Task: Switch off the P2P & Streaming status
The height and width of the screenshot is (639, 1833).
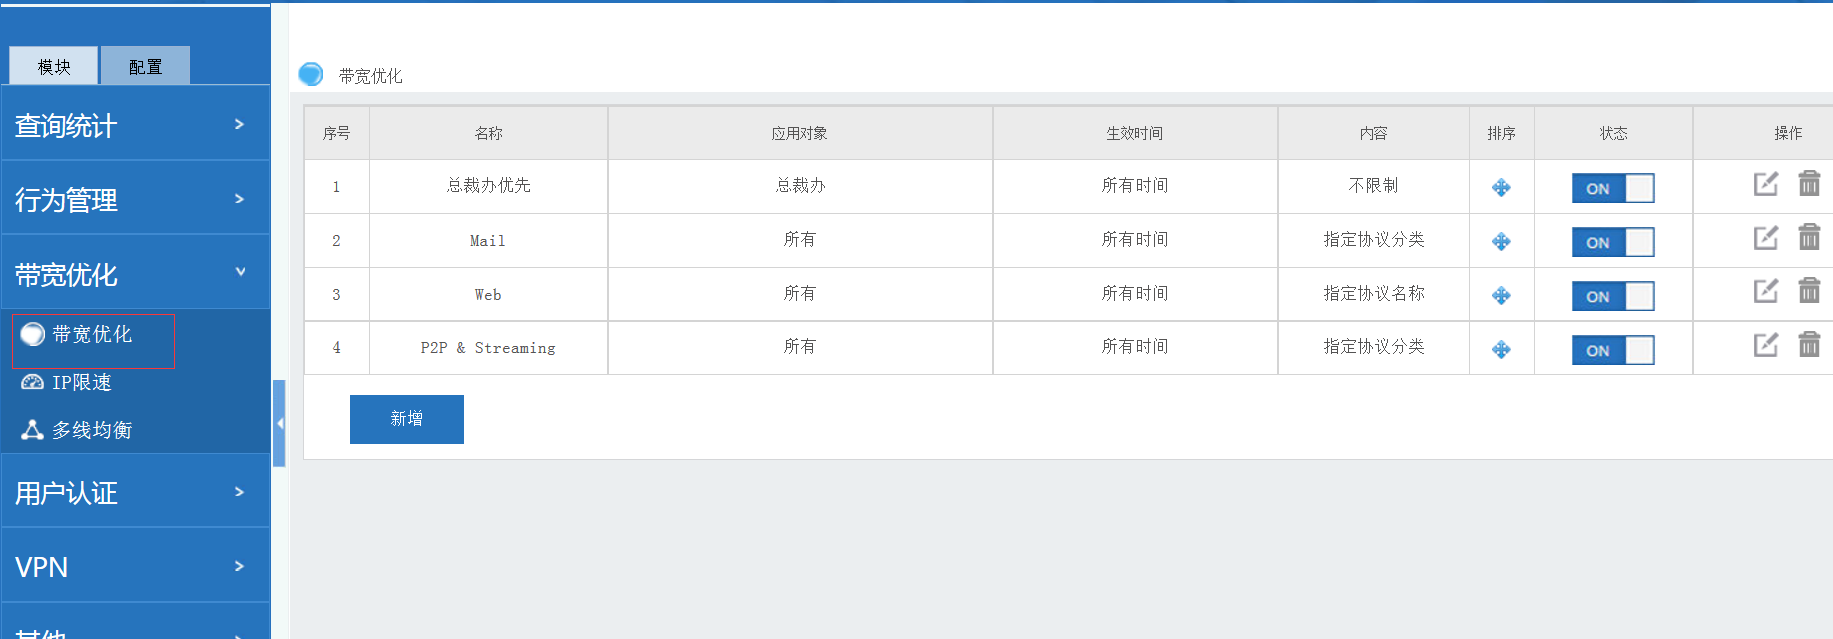Action: click(x=1612, y=350)
